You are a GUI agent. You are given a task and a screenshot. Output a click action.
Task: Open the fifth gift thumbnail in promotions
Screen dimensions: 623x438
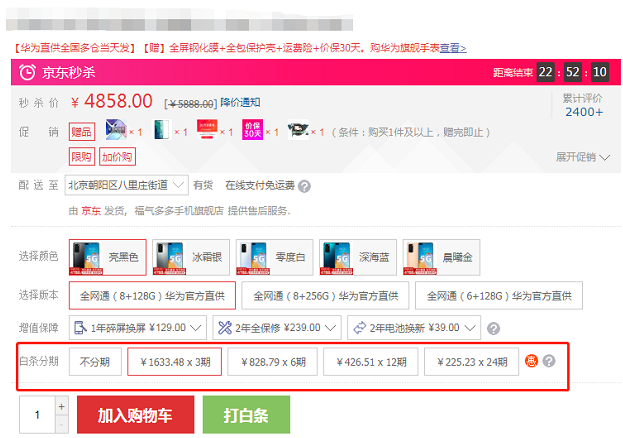[x=298, y=130]
